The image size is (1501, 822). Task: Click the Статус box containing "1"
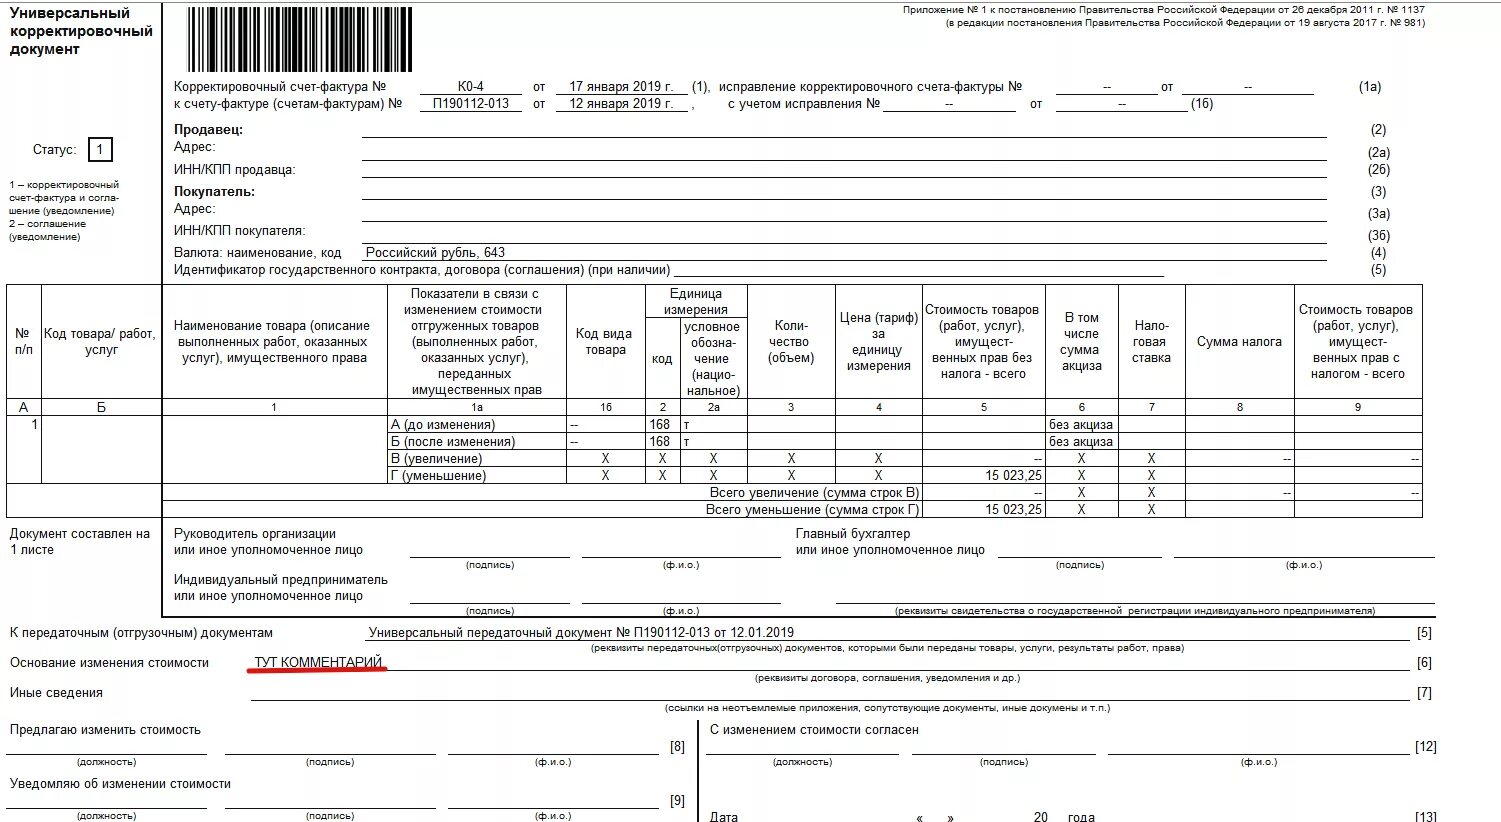point(100,150)
